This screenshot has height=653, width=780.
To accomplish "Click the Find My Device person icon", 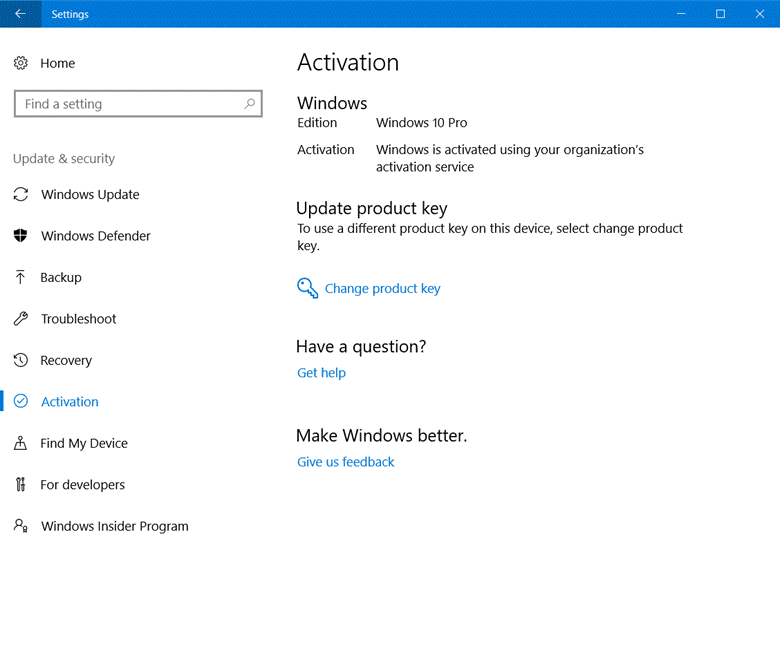I will click(x=20, y=443).
